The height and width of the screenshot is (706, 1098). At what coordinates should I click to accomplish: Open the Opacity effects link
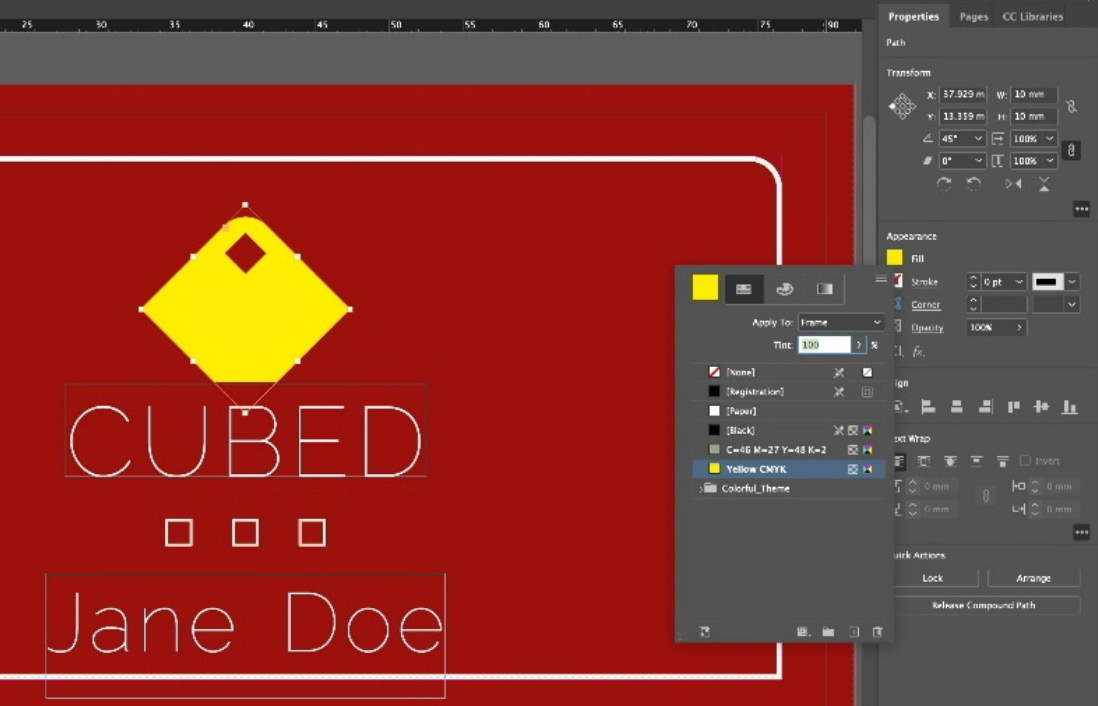pos(927,328)
